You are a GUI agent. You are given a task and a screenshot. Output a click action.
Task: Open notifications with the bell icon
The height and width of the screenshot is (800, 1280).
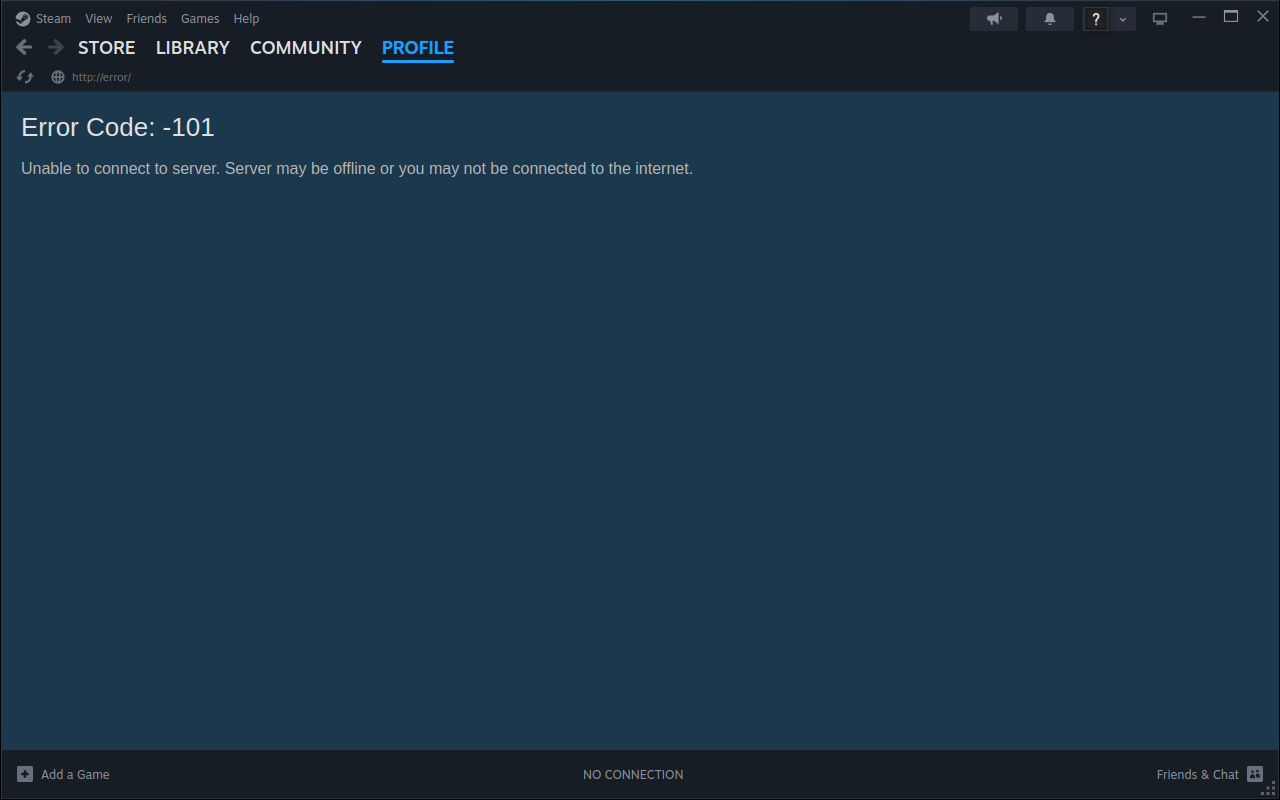pos(1050,19)
